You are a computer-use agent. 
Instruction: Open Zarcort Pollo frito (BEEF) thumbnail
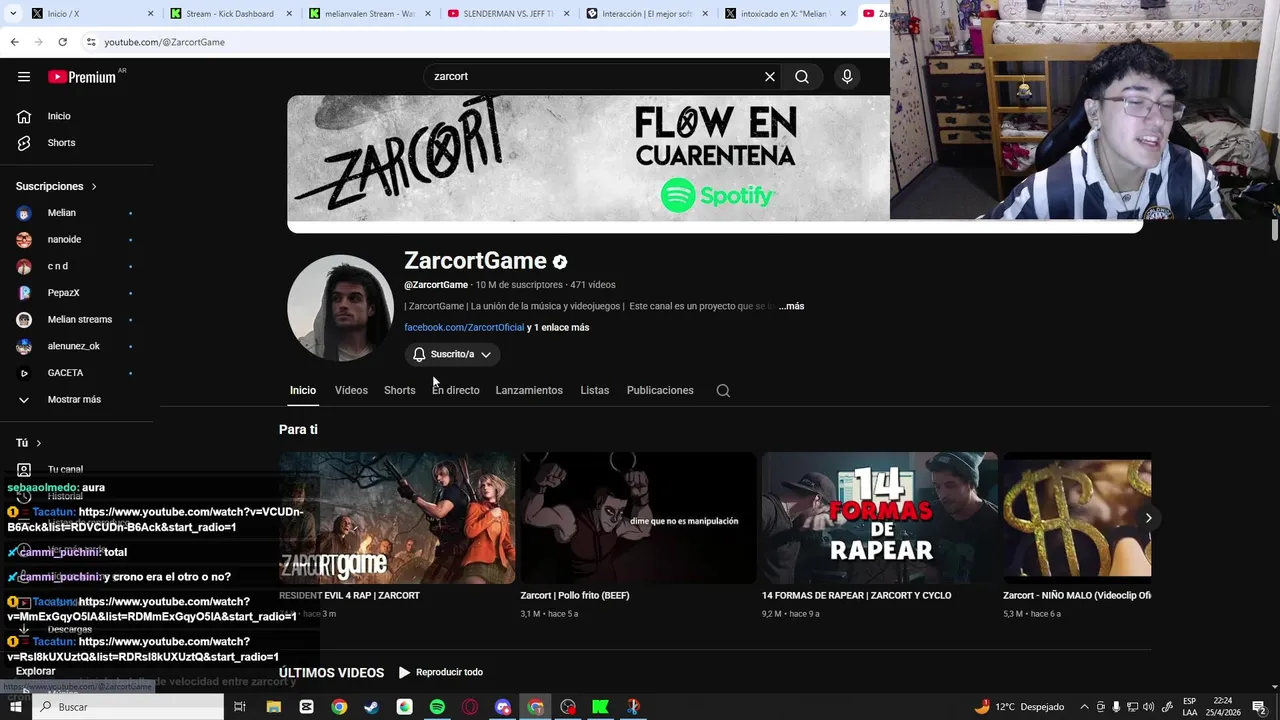click(x=638, y=518)
